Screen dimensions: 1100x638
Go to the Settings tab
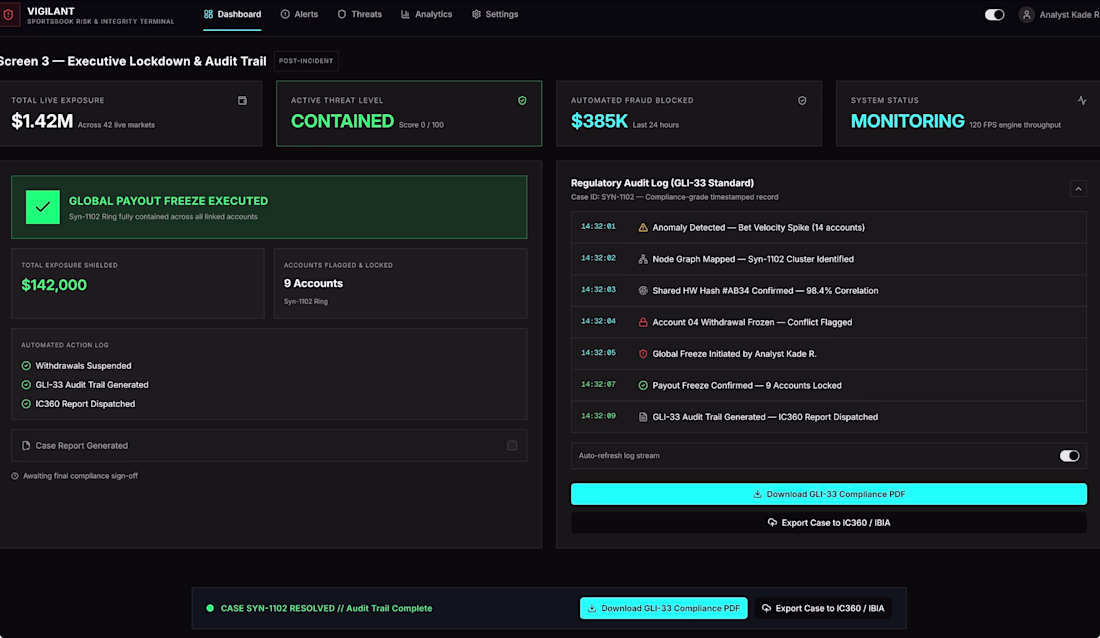pos(495,14)
